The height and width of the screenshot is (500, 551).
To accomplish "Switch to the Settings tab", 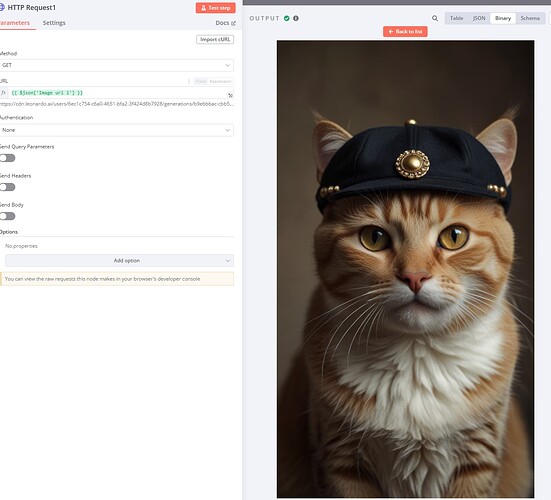I will coord(54,23).
